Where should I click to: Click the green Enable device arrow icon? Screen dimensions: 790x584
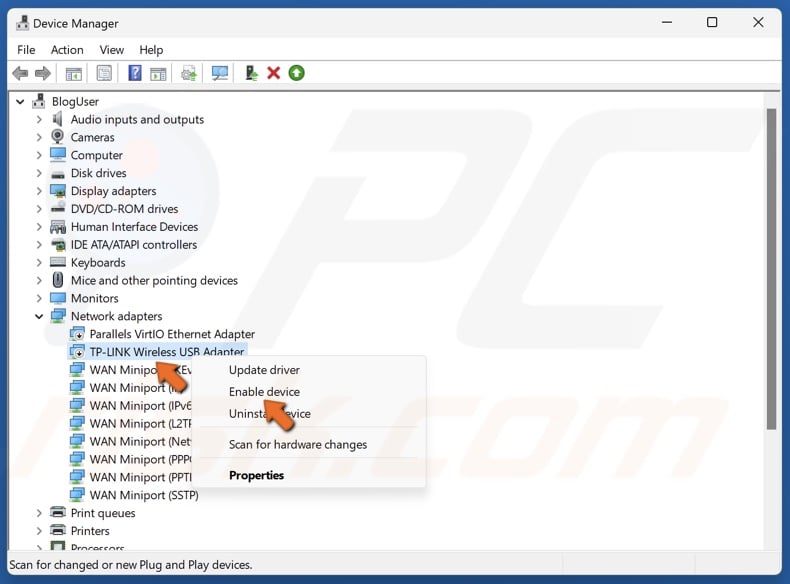pos(297,73)
